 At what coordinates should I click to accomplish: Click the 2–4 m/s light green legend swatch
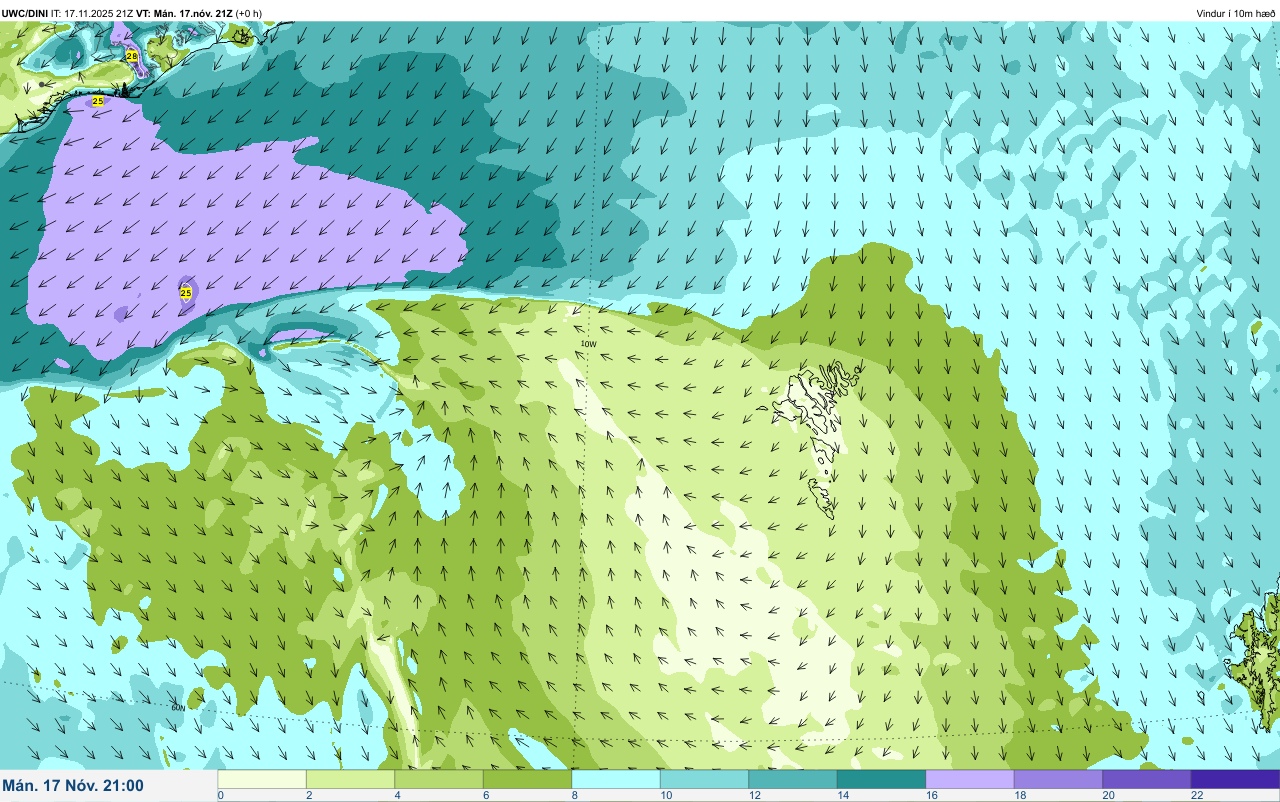[x=350, y=779]
